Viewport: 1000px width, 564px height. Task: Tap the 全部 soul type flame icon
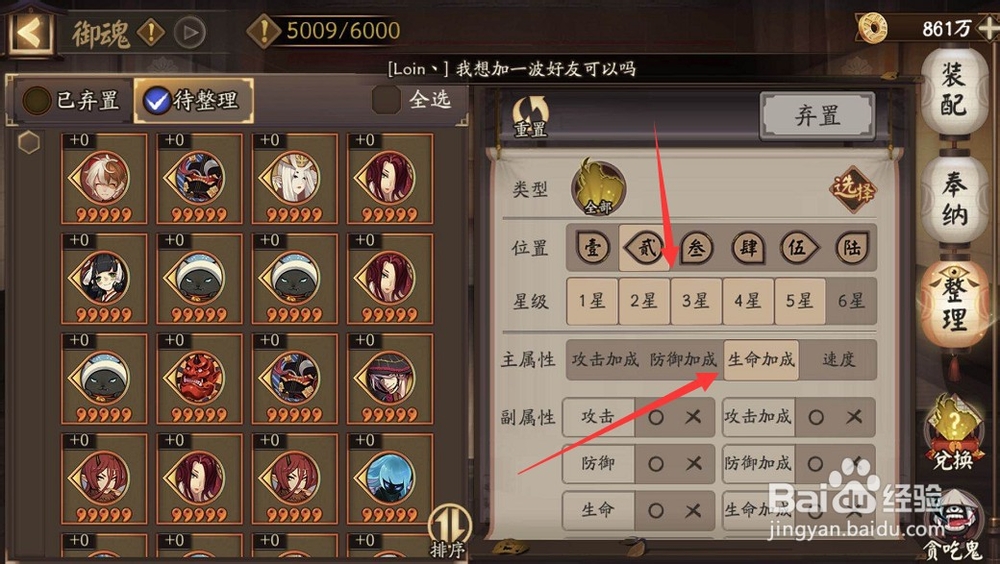point(598,188)
